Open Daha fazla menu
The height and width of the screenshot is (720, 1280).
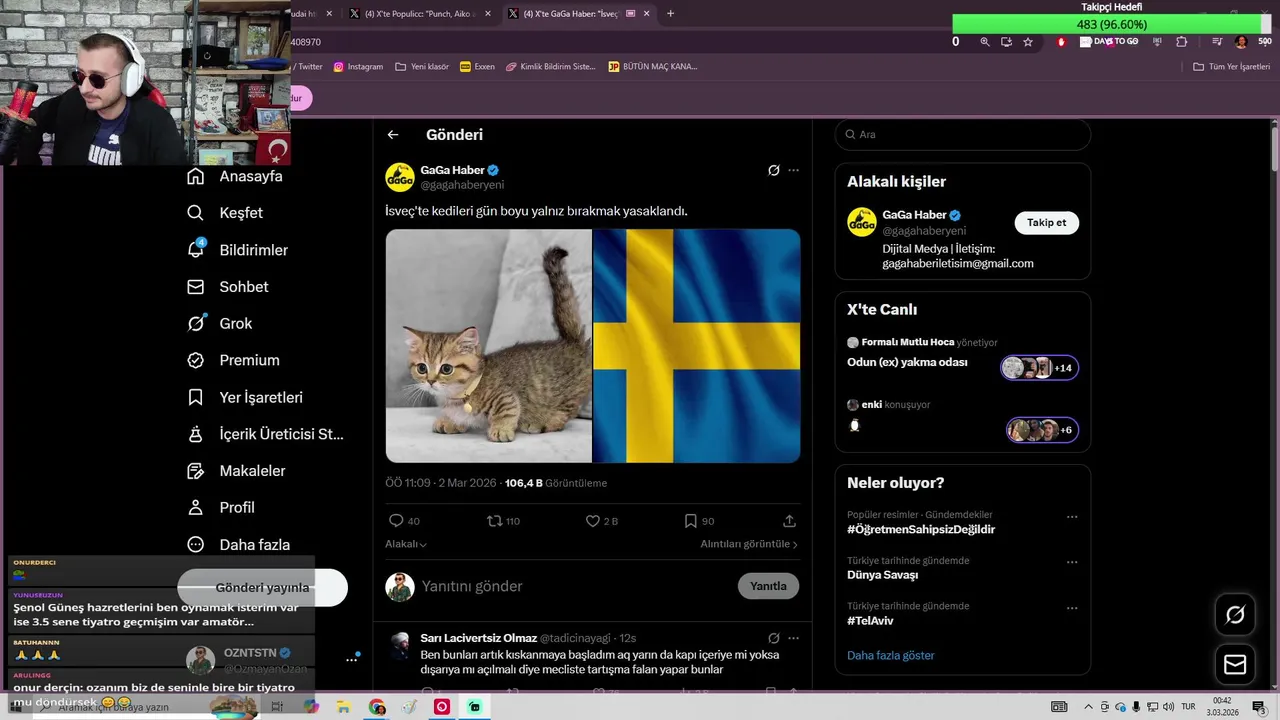tap(238, 545)
